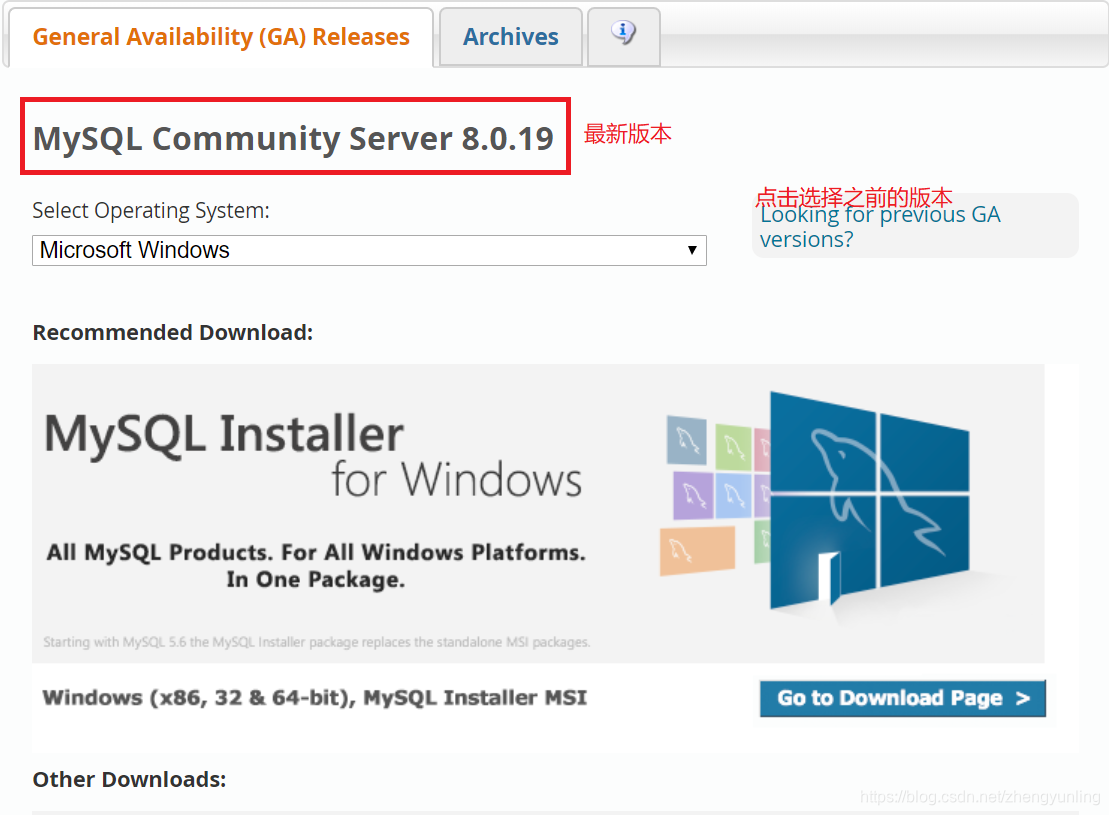The image size is (1109, 815).
Task: Click the Recommended Download heading
Action: click(x=173, y=333)
